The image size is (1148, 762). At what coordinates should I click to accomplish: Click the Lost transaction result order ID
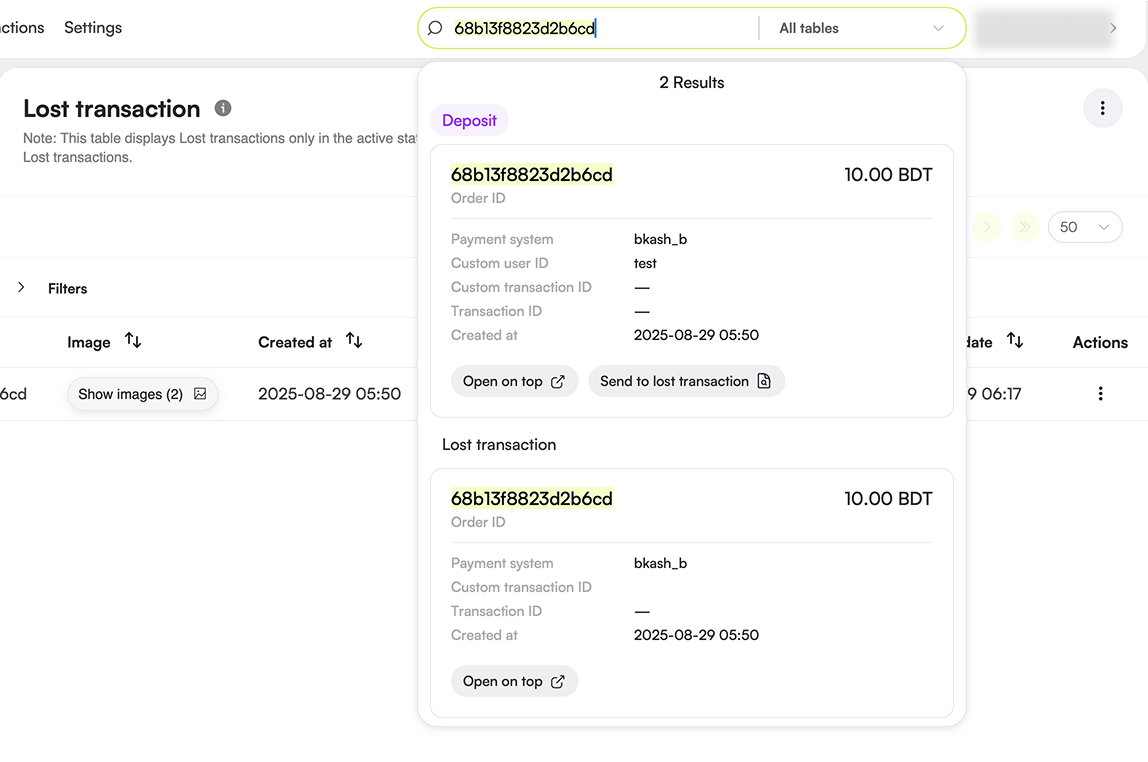(531, 499)
